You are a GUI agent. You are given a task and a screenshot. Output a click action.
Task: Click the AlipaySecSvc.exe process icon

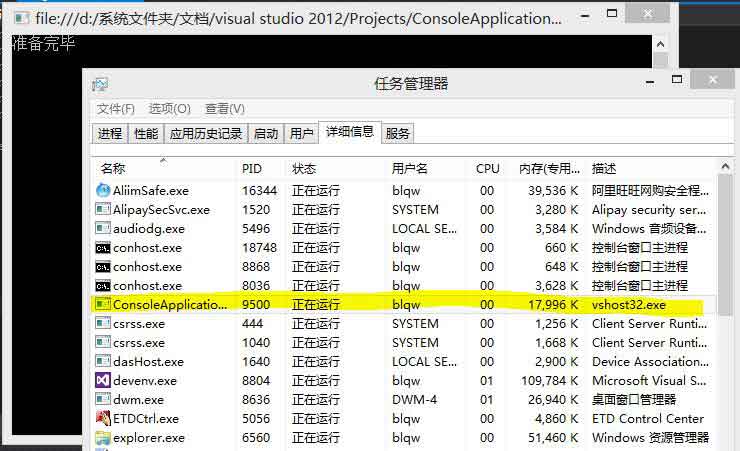(x=103, y=209)
